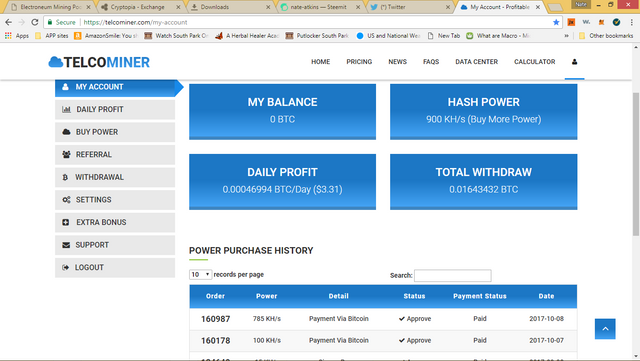Viewport: 640px width, 361px height.
Task: Sort table by Detail column
Action: click(338, 296)
